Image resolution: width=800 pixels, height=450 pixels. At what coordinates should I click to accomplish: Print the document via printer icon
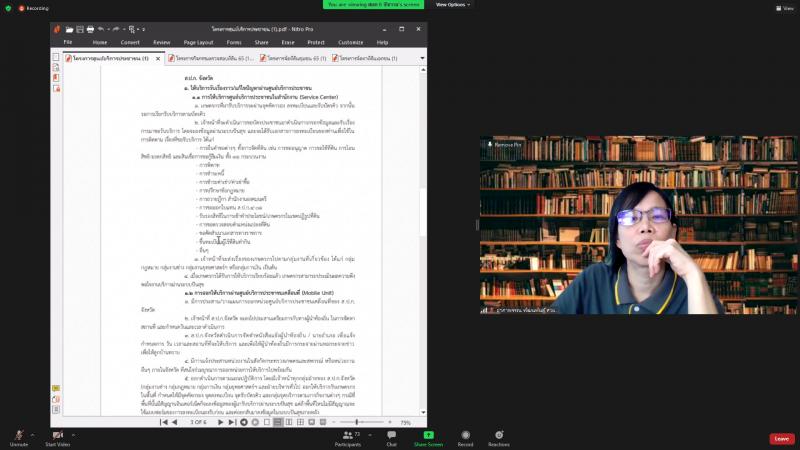pos(90,30)
